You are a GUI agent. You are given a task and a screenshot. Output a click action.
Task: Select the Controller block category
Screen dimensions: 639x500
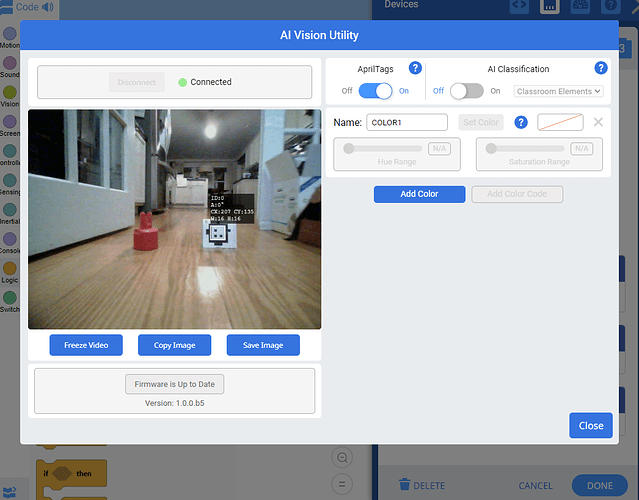point(10,155)
